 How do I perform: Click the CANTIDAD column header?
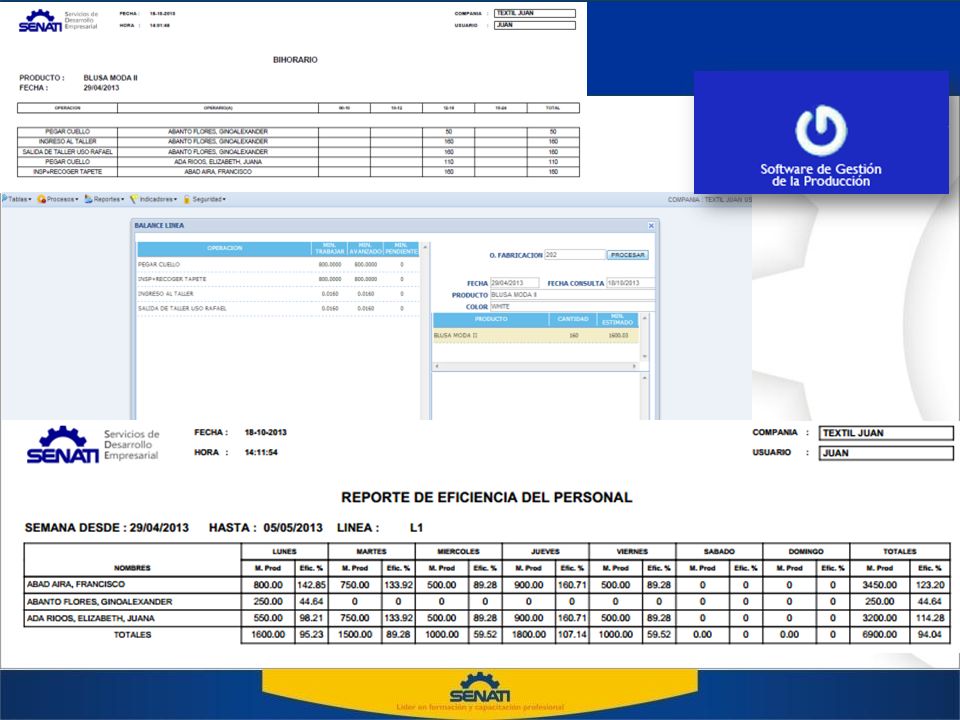pyautogui.click(x=572, y=319)
